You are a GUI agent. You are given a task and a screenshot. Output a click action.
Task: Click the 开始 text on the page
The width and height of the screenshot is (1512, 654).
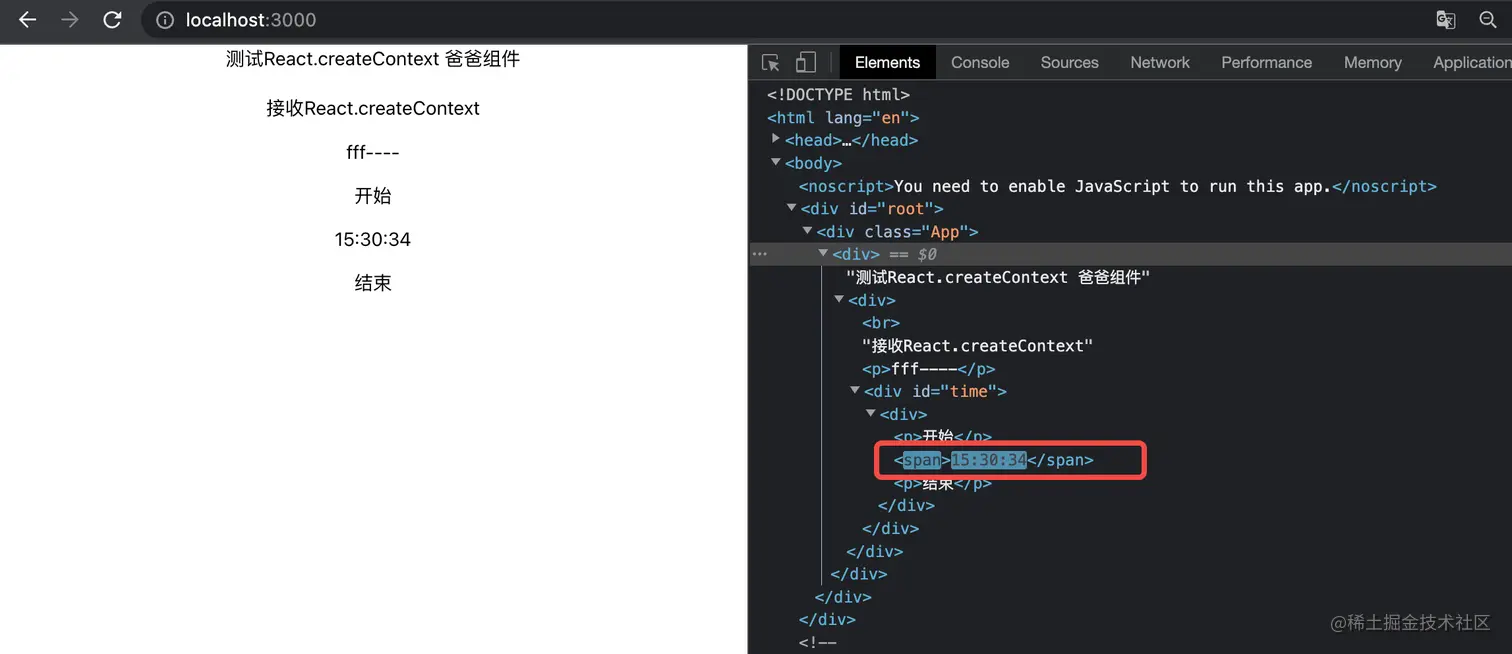tap(373, 196)
